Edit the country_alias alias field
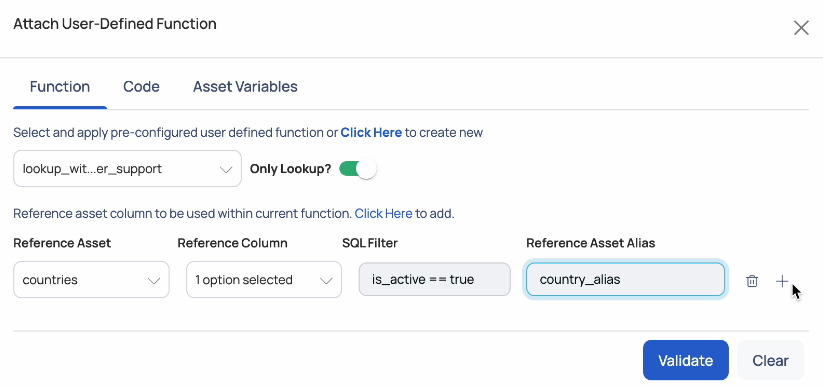The width and height of the screenshot is (823, 387). coord(625,279)
